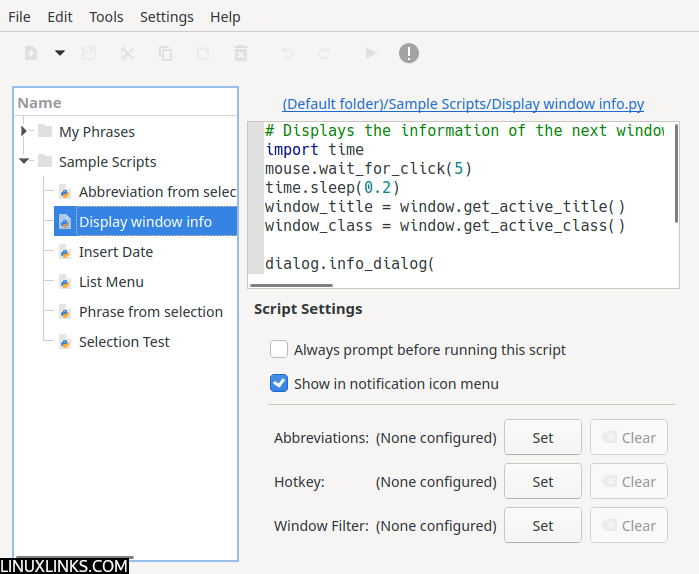This screenshot has height=574, width=699.
Task: Select the Sample Scripts folder
Action: [107, 162]
